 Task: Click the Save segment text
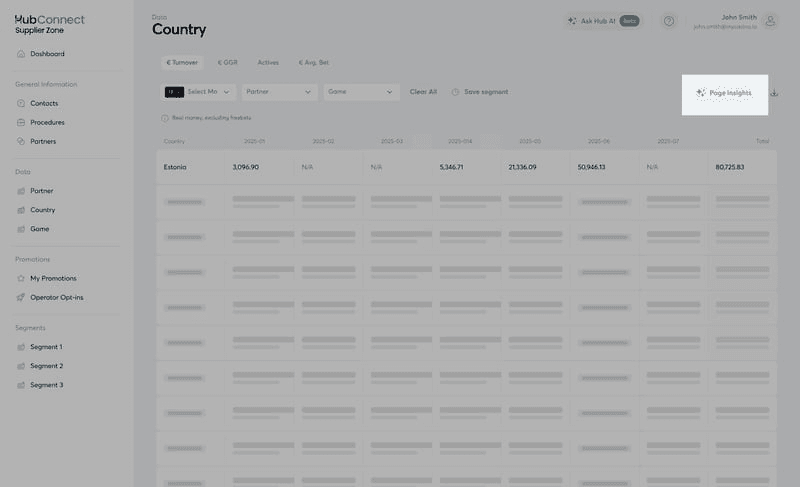(486, 92)
